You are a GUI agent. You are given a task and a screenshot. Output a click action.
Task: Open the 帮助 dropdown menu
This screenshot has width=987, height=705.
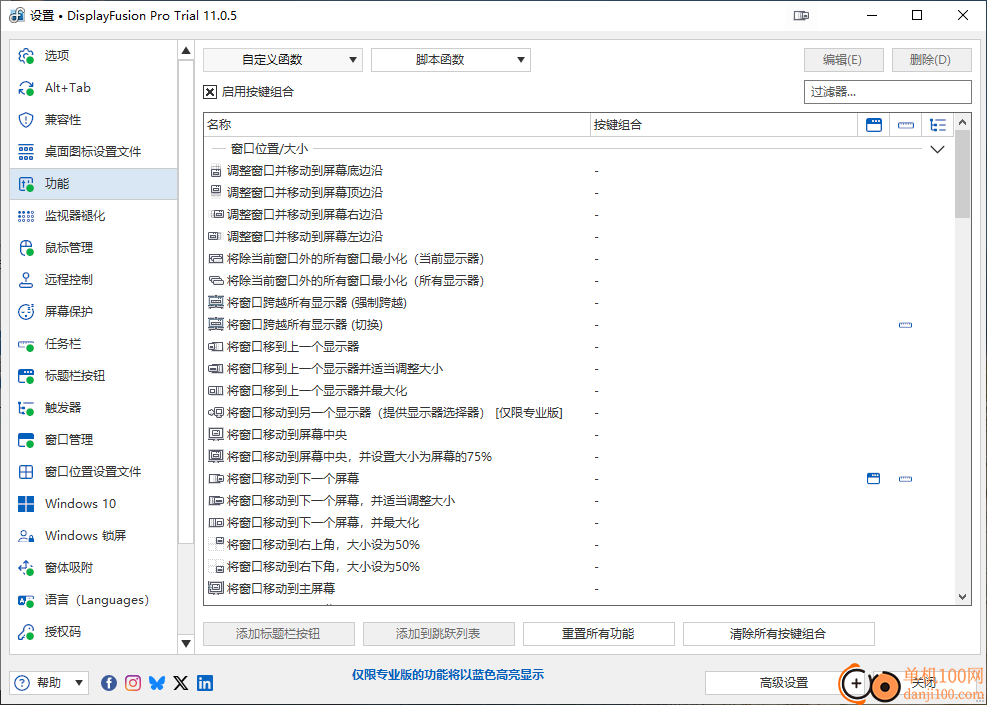(50, 682)
